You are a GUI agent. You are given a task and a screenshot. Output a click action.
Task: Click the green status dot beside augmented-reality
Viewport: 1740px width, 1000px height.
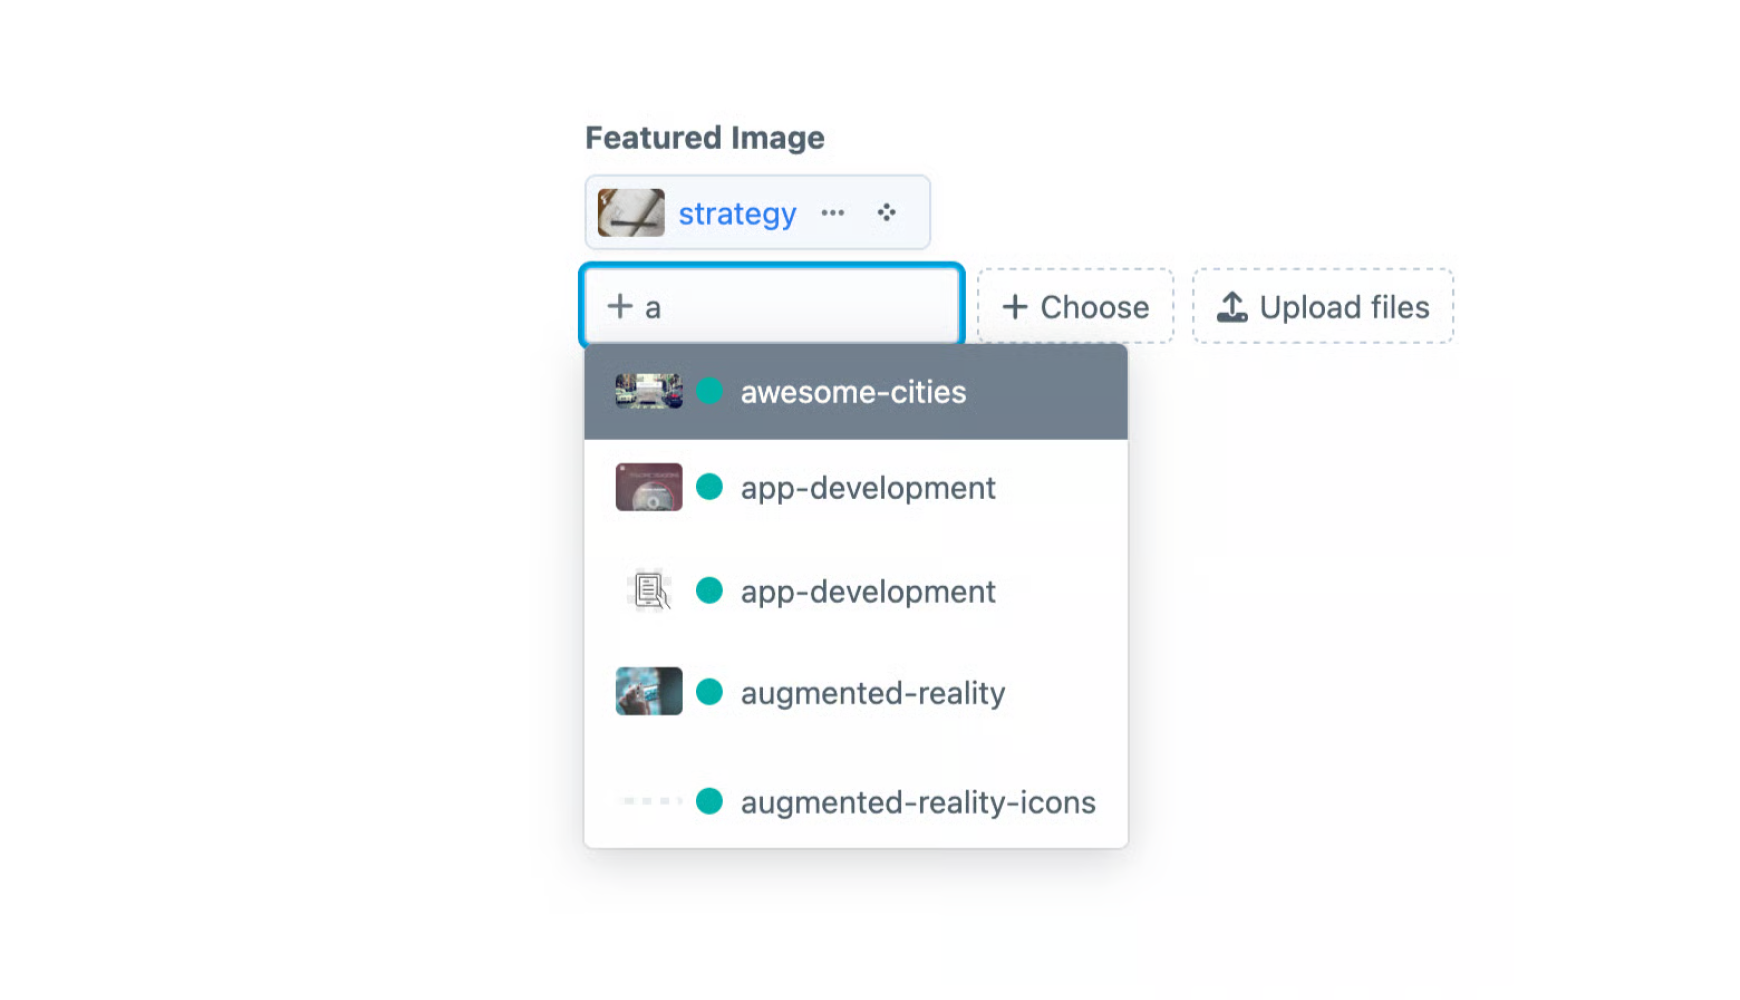coord(709,691)
